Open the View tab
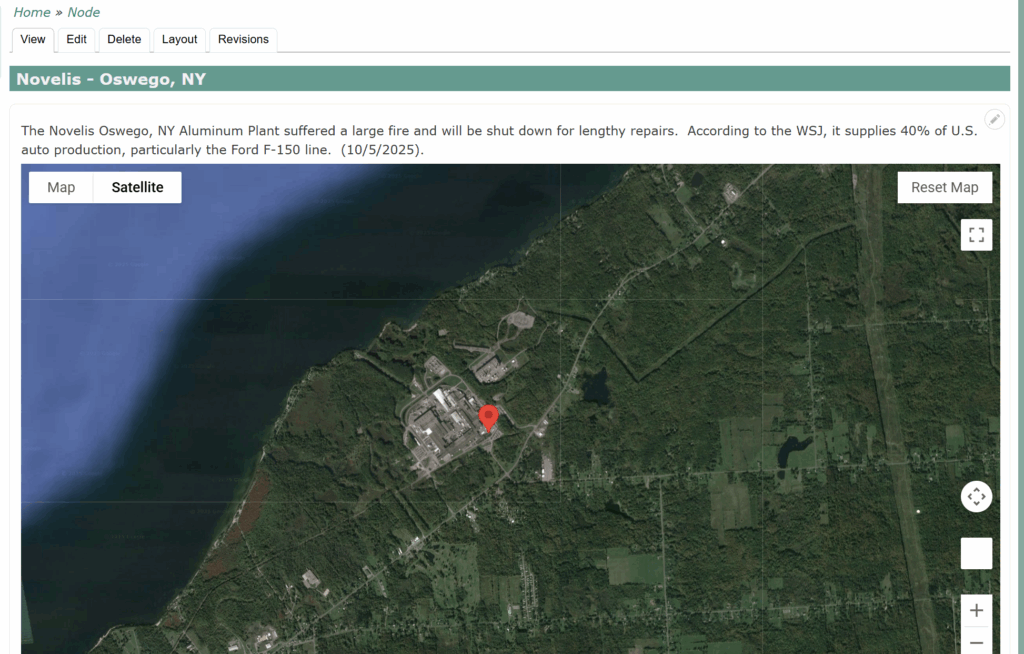The image size is (1024, 654). (33, 39)
